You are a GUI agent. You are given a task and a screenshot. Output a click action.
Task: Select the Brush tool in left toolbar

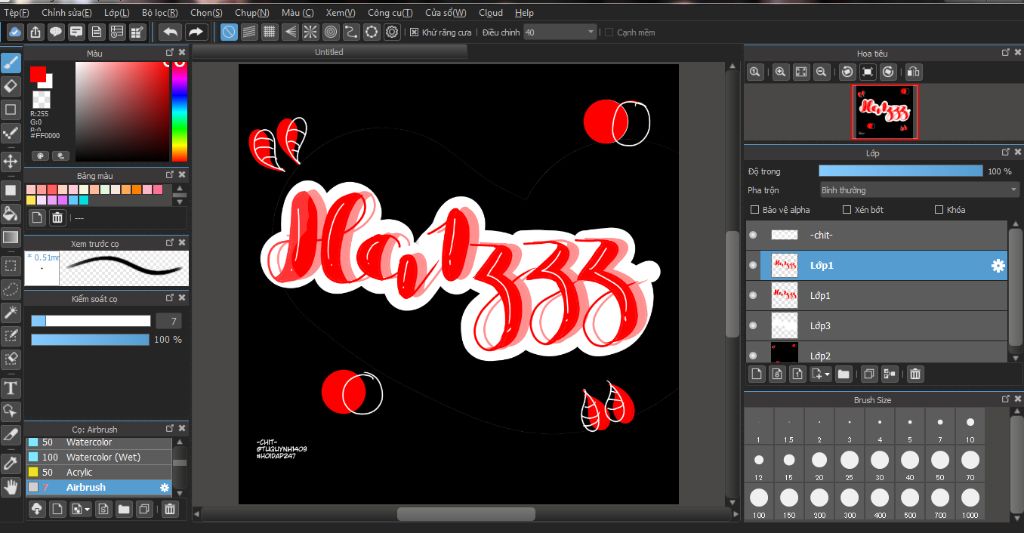10,63
